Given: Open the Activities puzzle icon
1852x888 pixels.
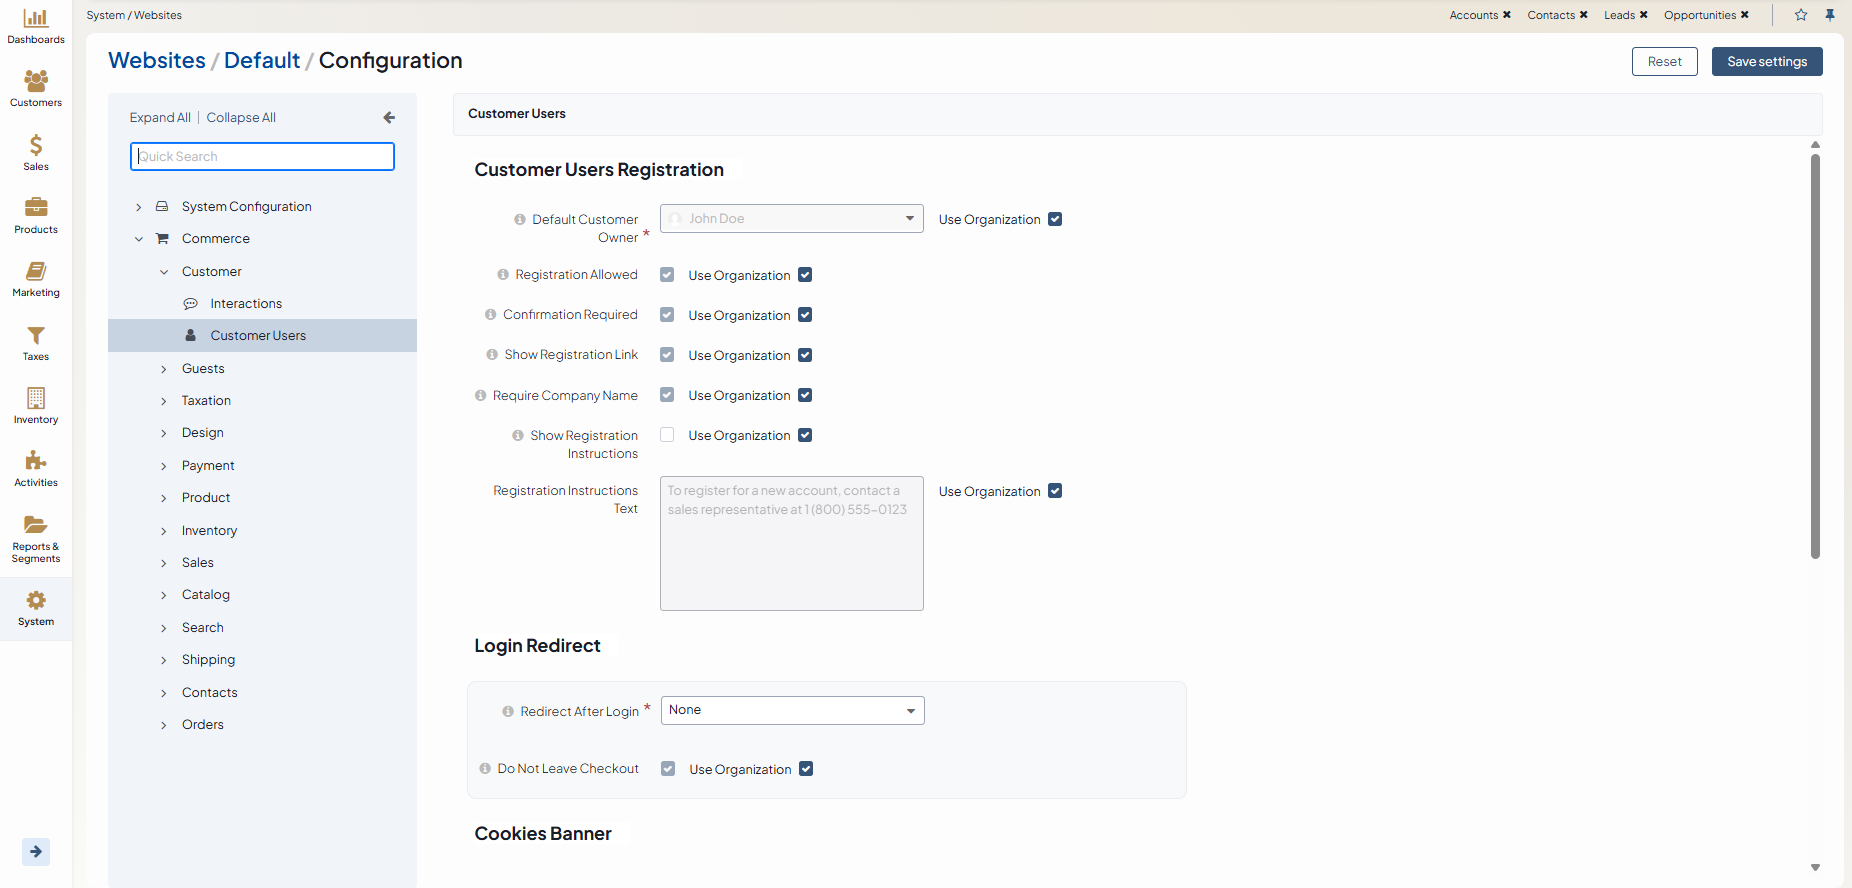Looking at the screenshot, I should 36,461.
